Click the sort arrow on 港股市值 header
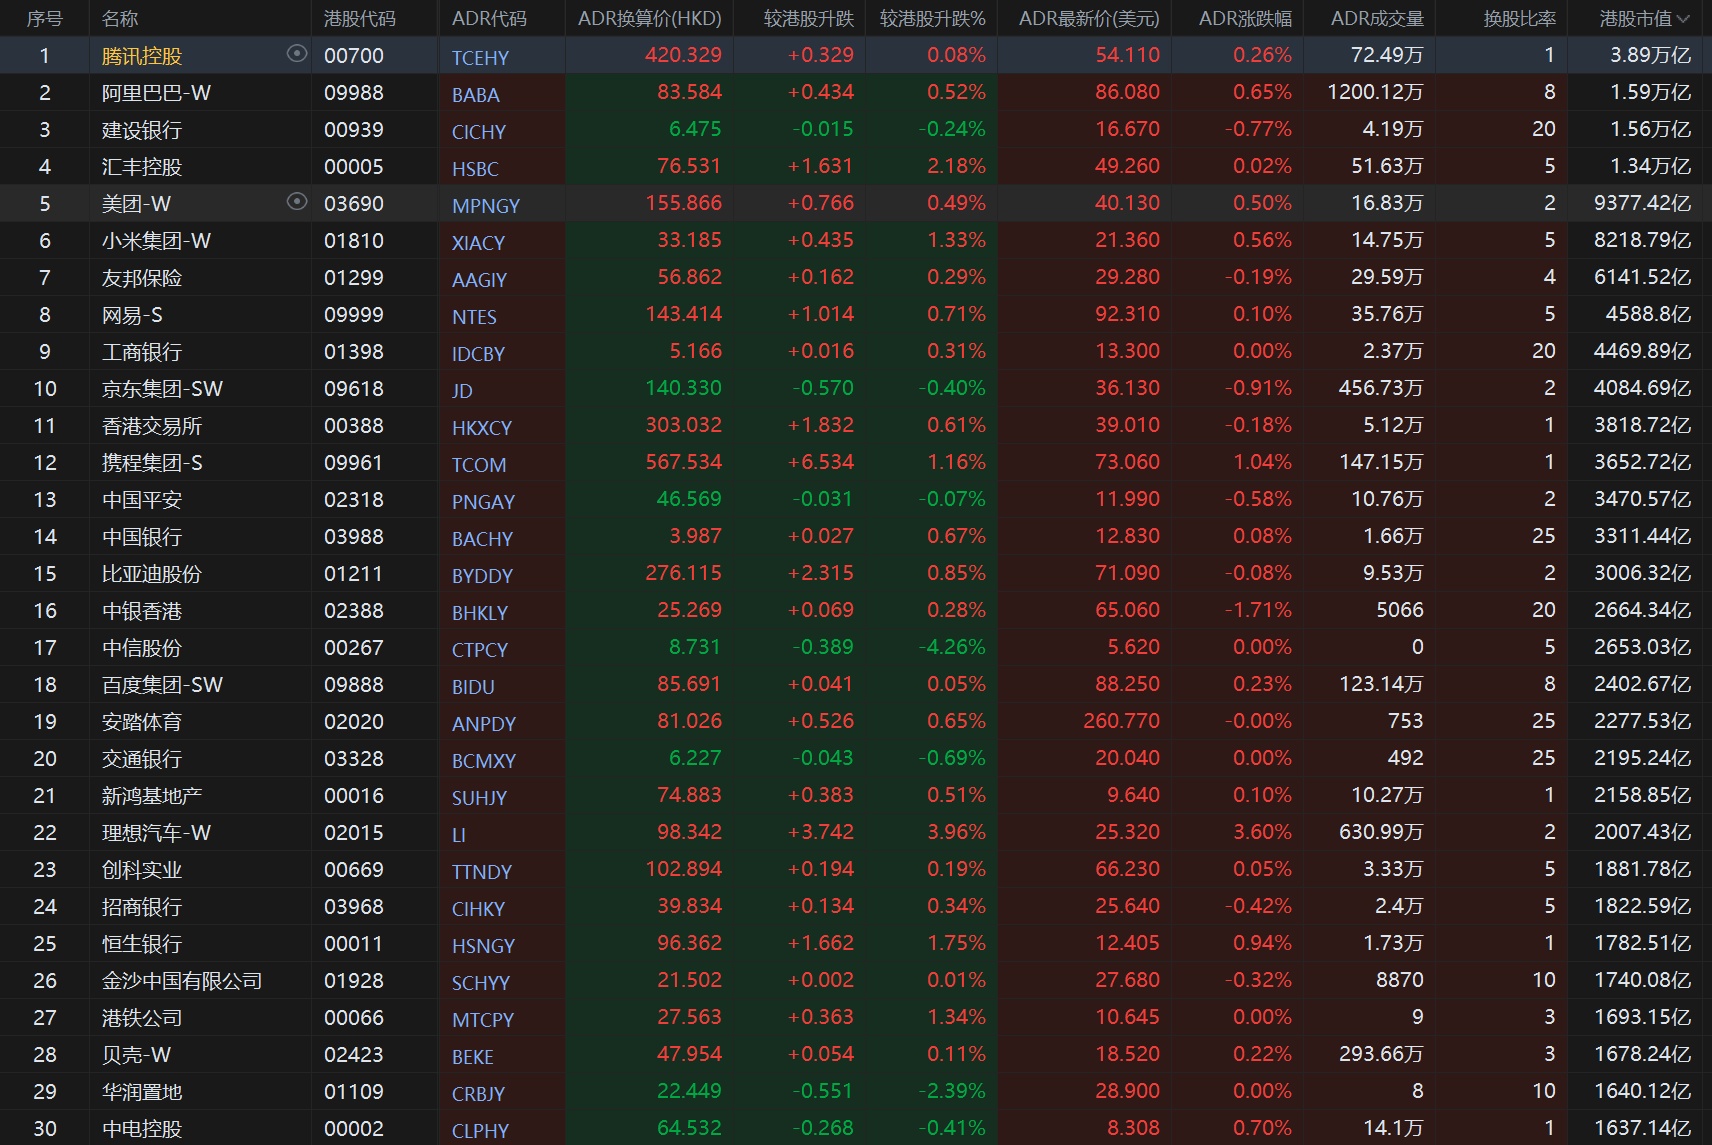The height and width of the screenshot is (1145, 1712). pyautogui.click(x=1683, y=19)
